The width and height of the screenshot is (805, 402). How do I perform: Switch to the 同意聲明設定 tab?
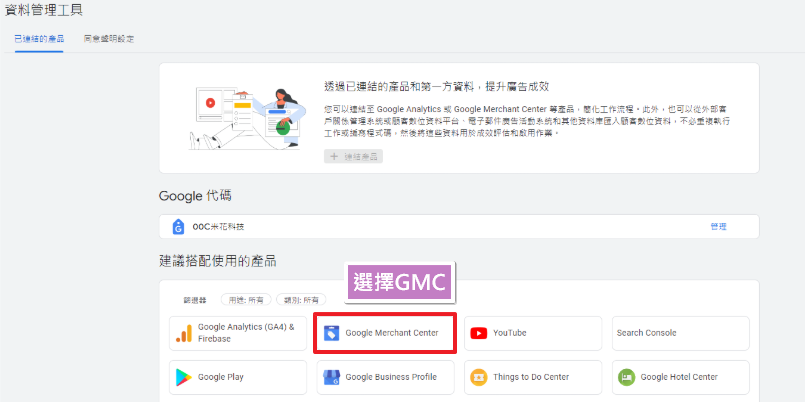coord(109,38)
